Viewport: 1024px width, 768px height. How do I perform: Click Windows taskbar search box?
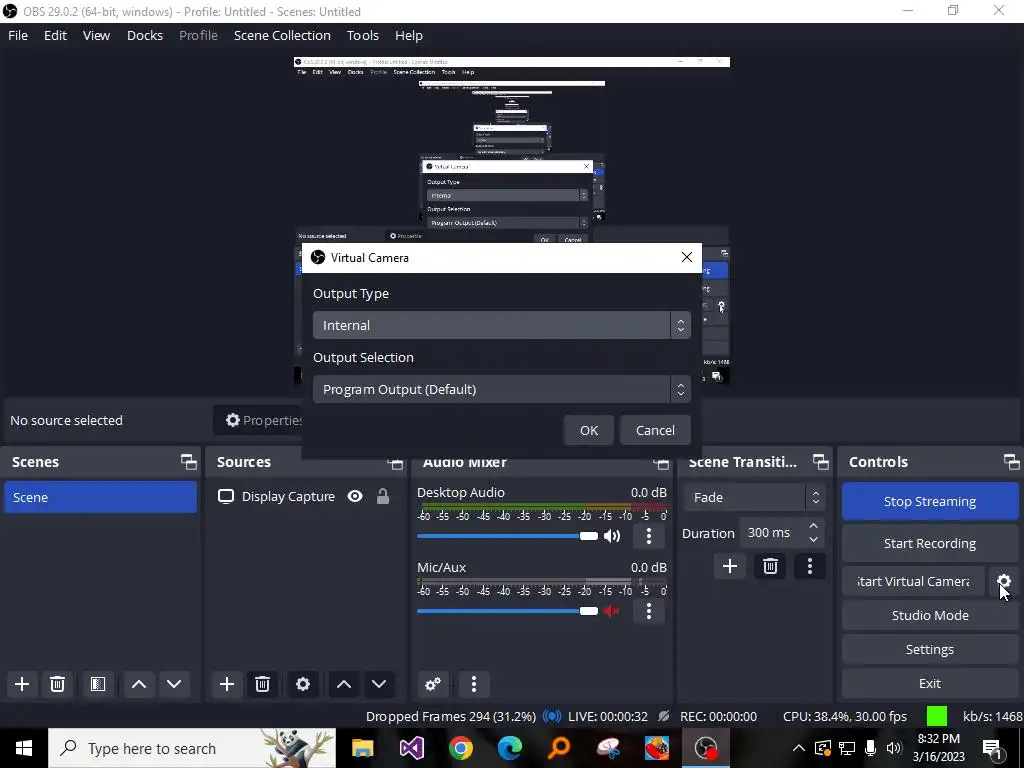[x=192, y=748]
